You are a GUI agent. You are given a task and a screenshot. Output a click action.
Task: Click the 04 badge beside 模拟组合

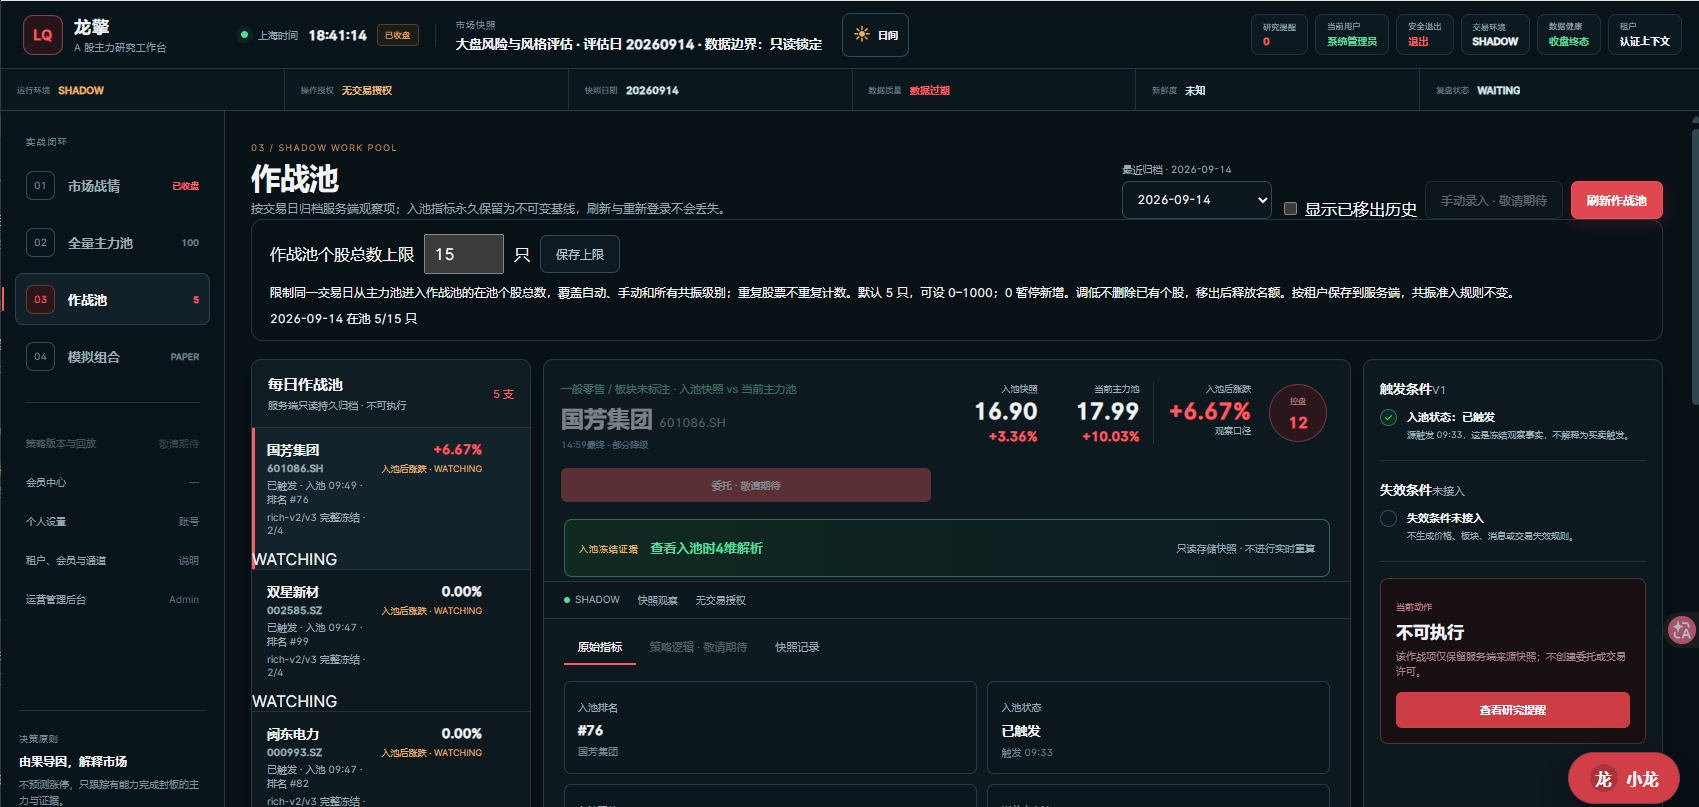tap(40, 357)
